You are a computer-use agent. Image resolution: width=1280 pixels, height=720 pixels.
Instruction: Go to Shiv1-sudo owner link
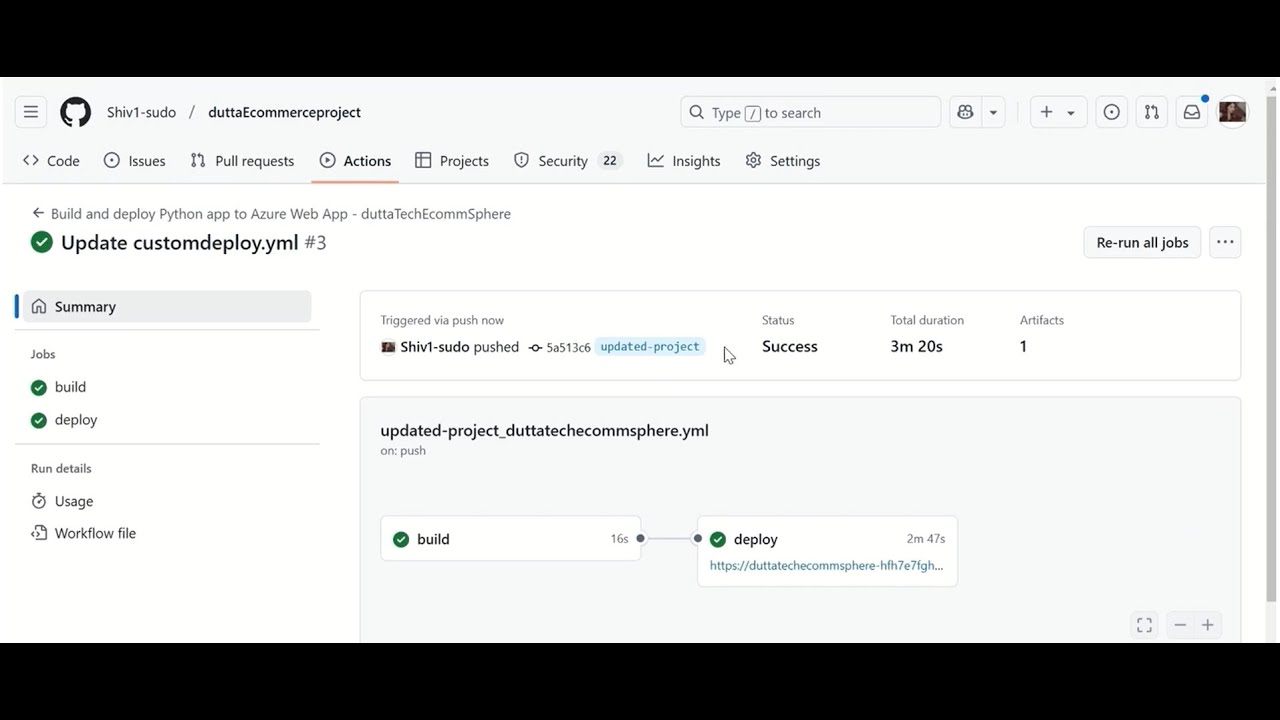point(141,112)
